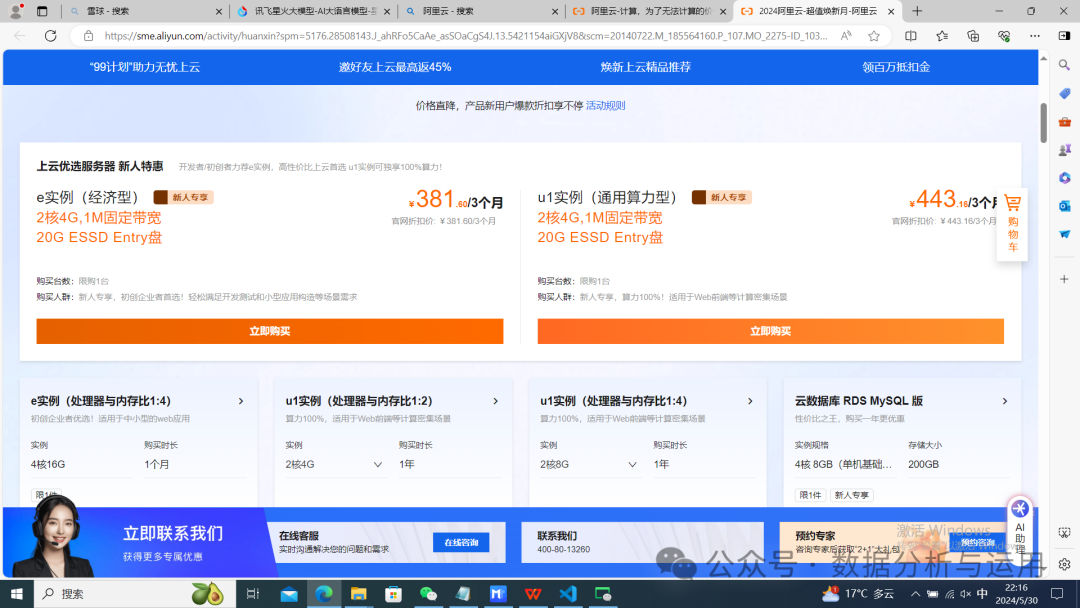The image size is (1080, 608).
Task: Open the 2核4G instance dropdown
Action: [x=334, y=465]
